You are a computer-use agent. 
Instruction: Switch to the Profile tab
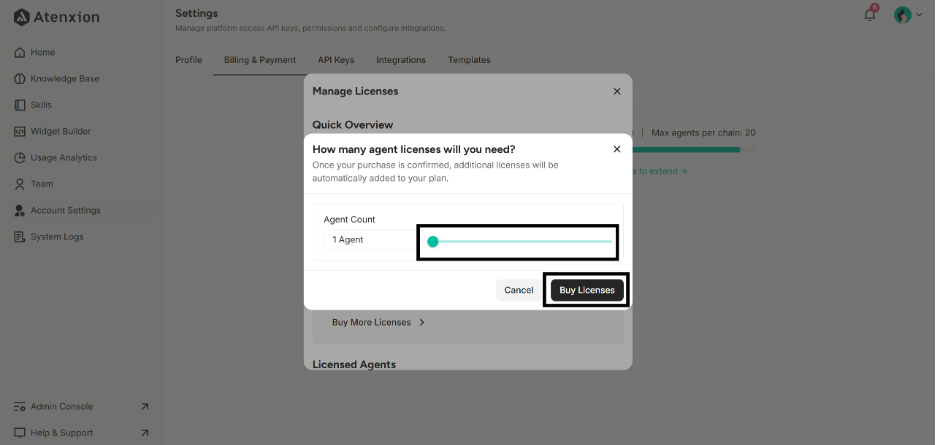click(189, 60)
